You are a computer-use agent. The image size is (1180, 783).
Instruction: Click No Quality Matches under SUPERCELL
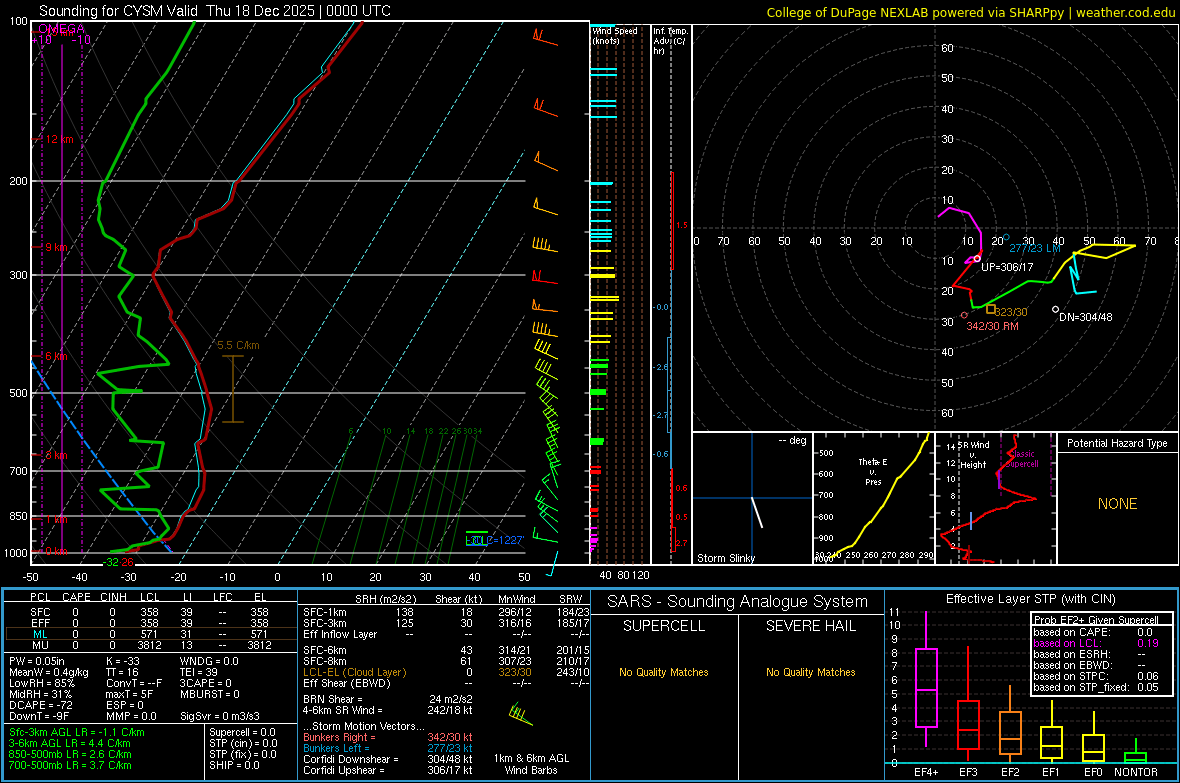(x=664, y=672)
